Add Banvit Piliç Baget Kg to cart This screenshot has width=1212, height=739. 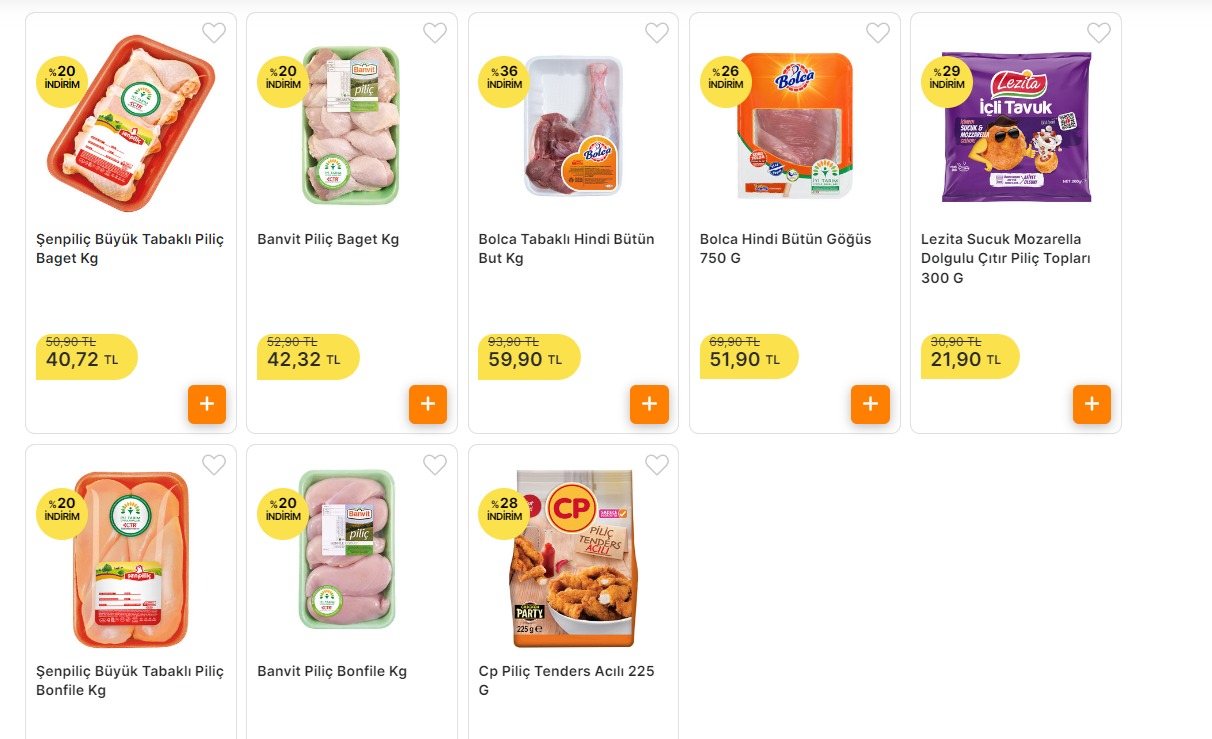point(428,404)
